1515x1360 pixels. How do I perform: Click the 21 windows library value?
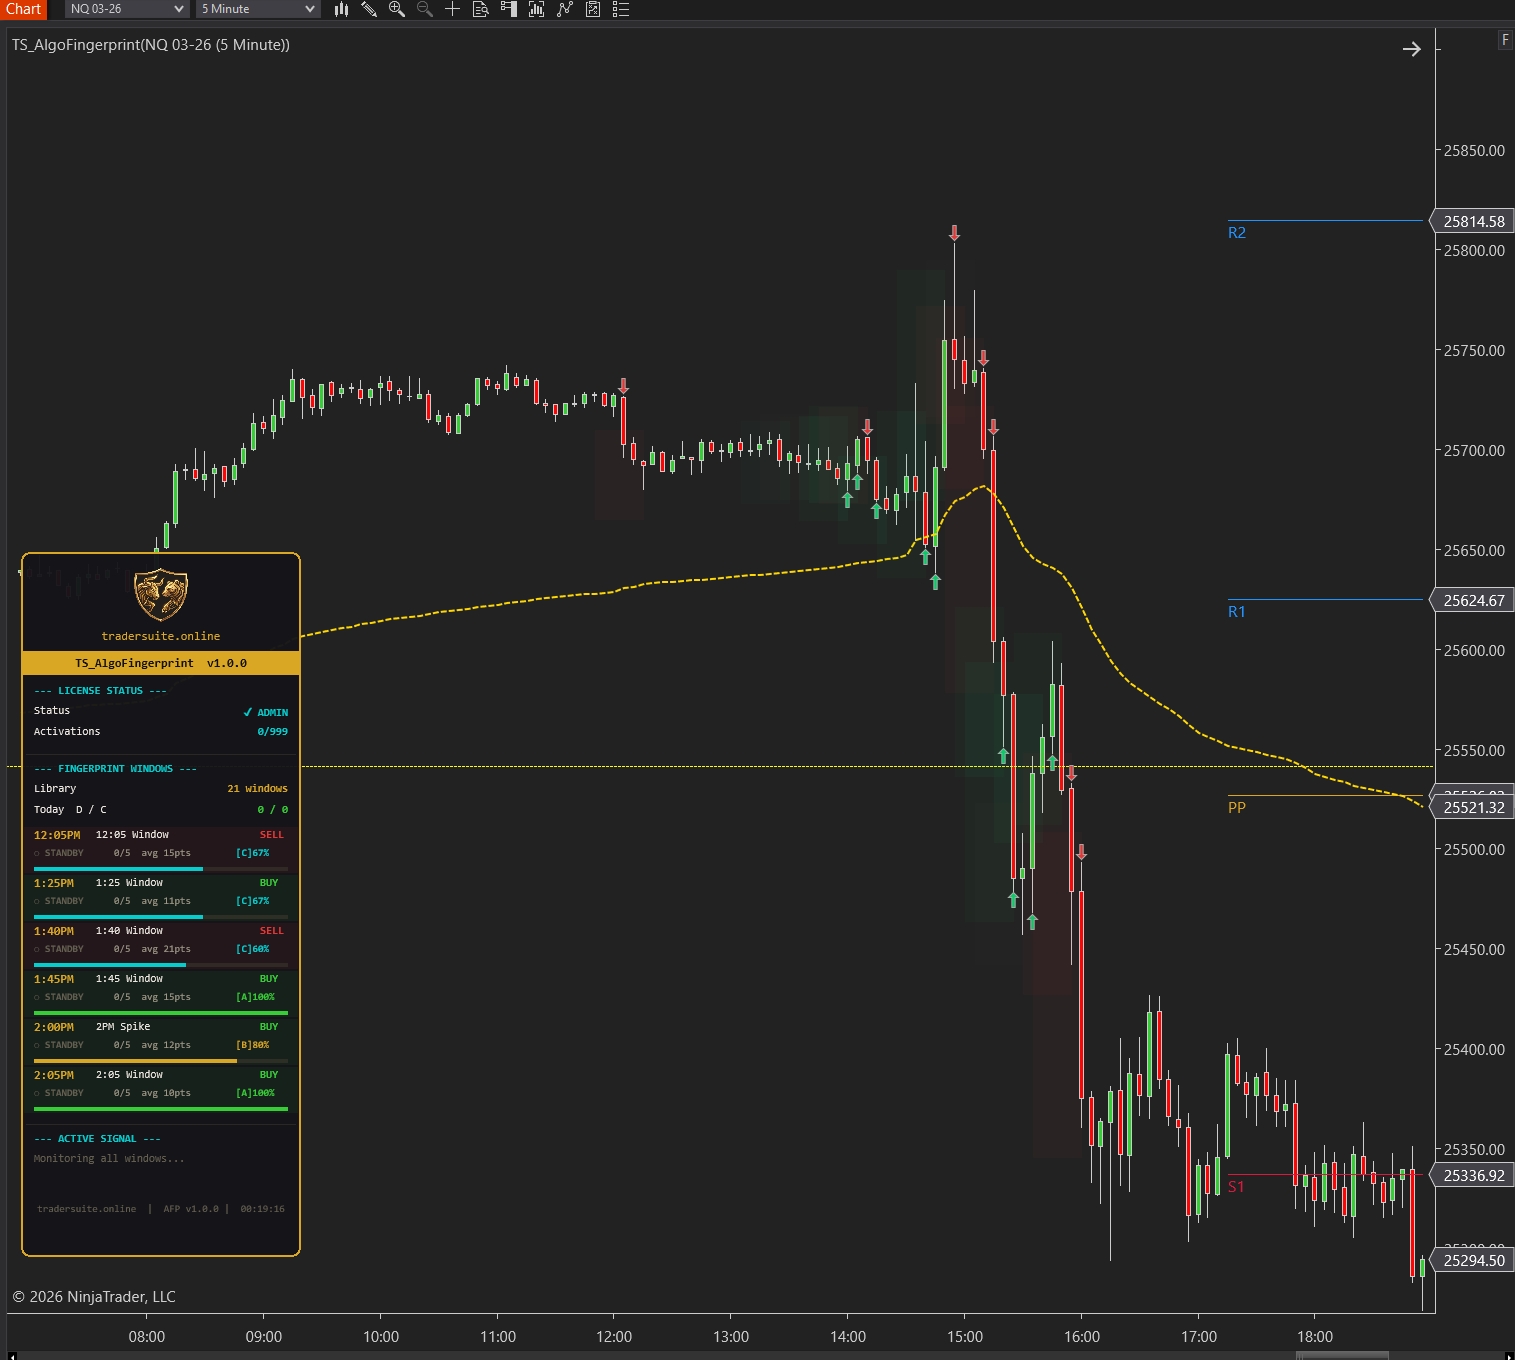[x=257, y=789]
